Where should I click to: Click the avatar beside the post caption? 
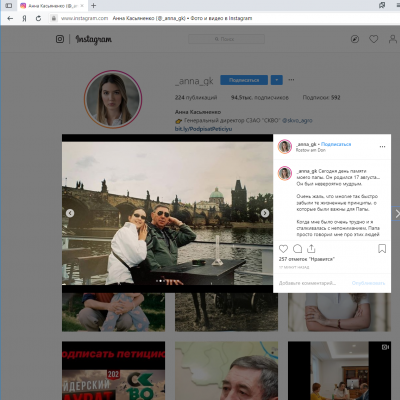(285, 173)
